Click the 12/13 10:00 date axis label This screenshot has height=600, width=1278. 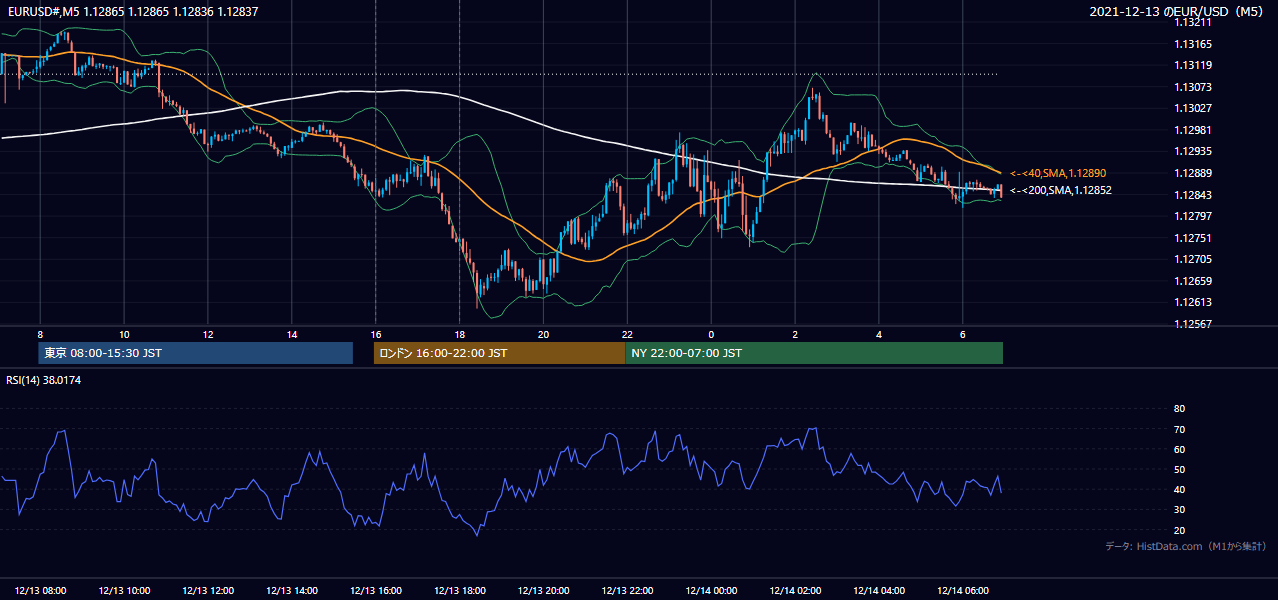tap(125, 591)
